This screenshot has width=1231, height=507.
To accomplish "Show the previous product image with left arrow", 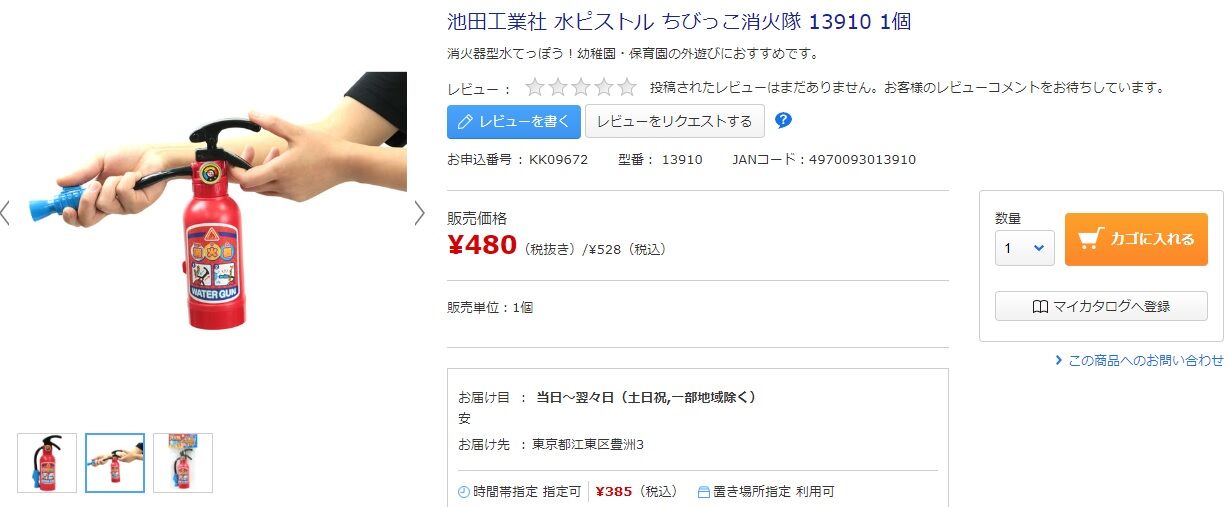I will (5, 213).
